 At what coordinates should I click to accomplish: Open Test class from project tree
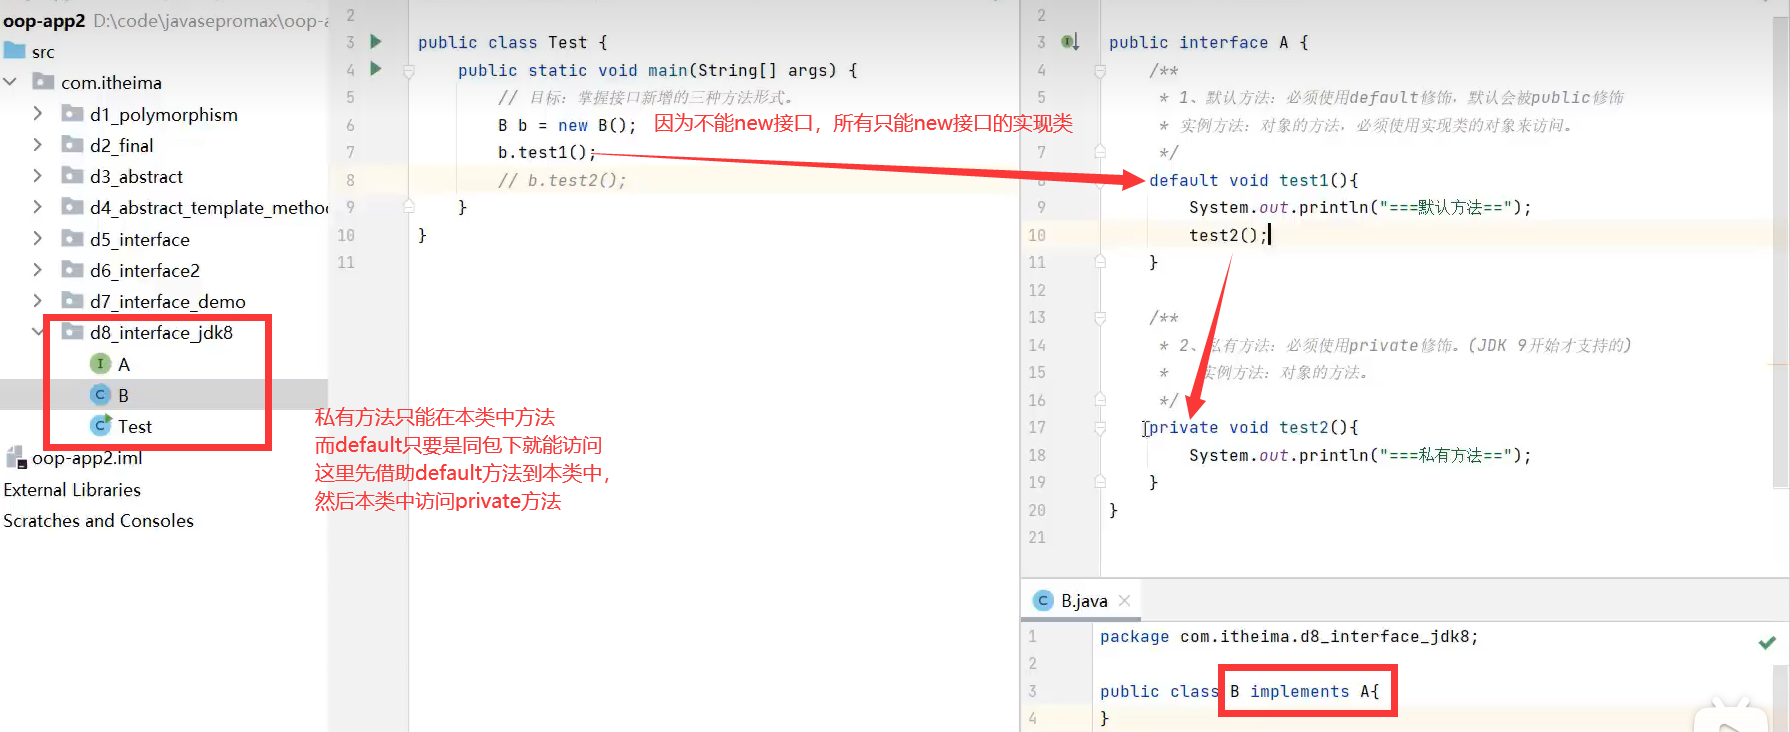135,426
